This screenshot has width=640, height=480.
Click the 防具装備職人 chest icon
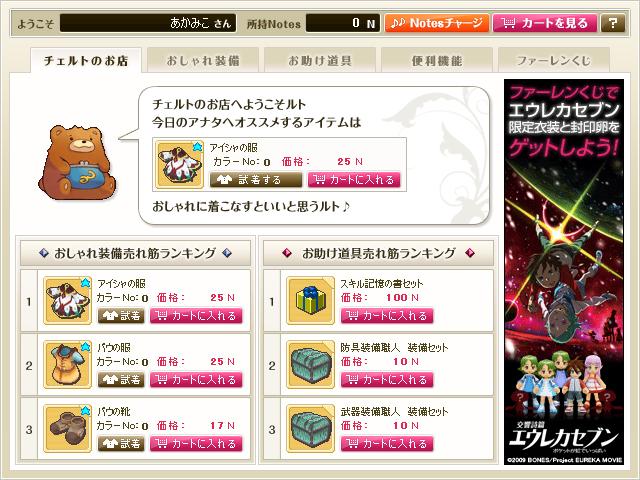310,365
